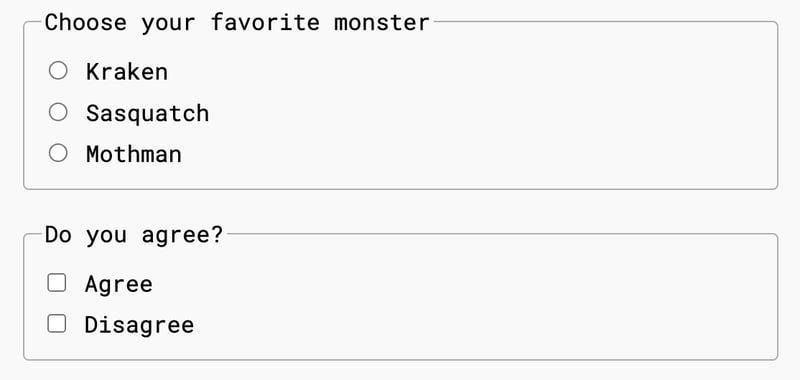
Task: Click the word 'your' in the first legend
Action: coord(168,23)
